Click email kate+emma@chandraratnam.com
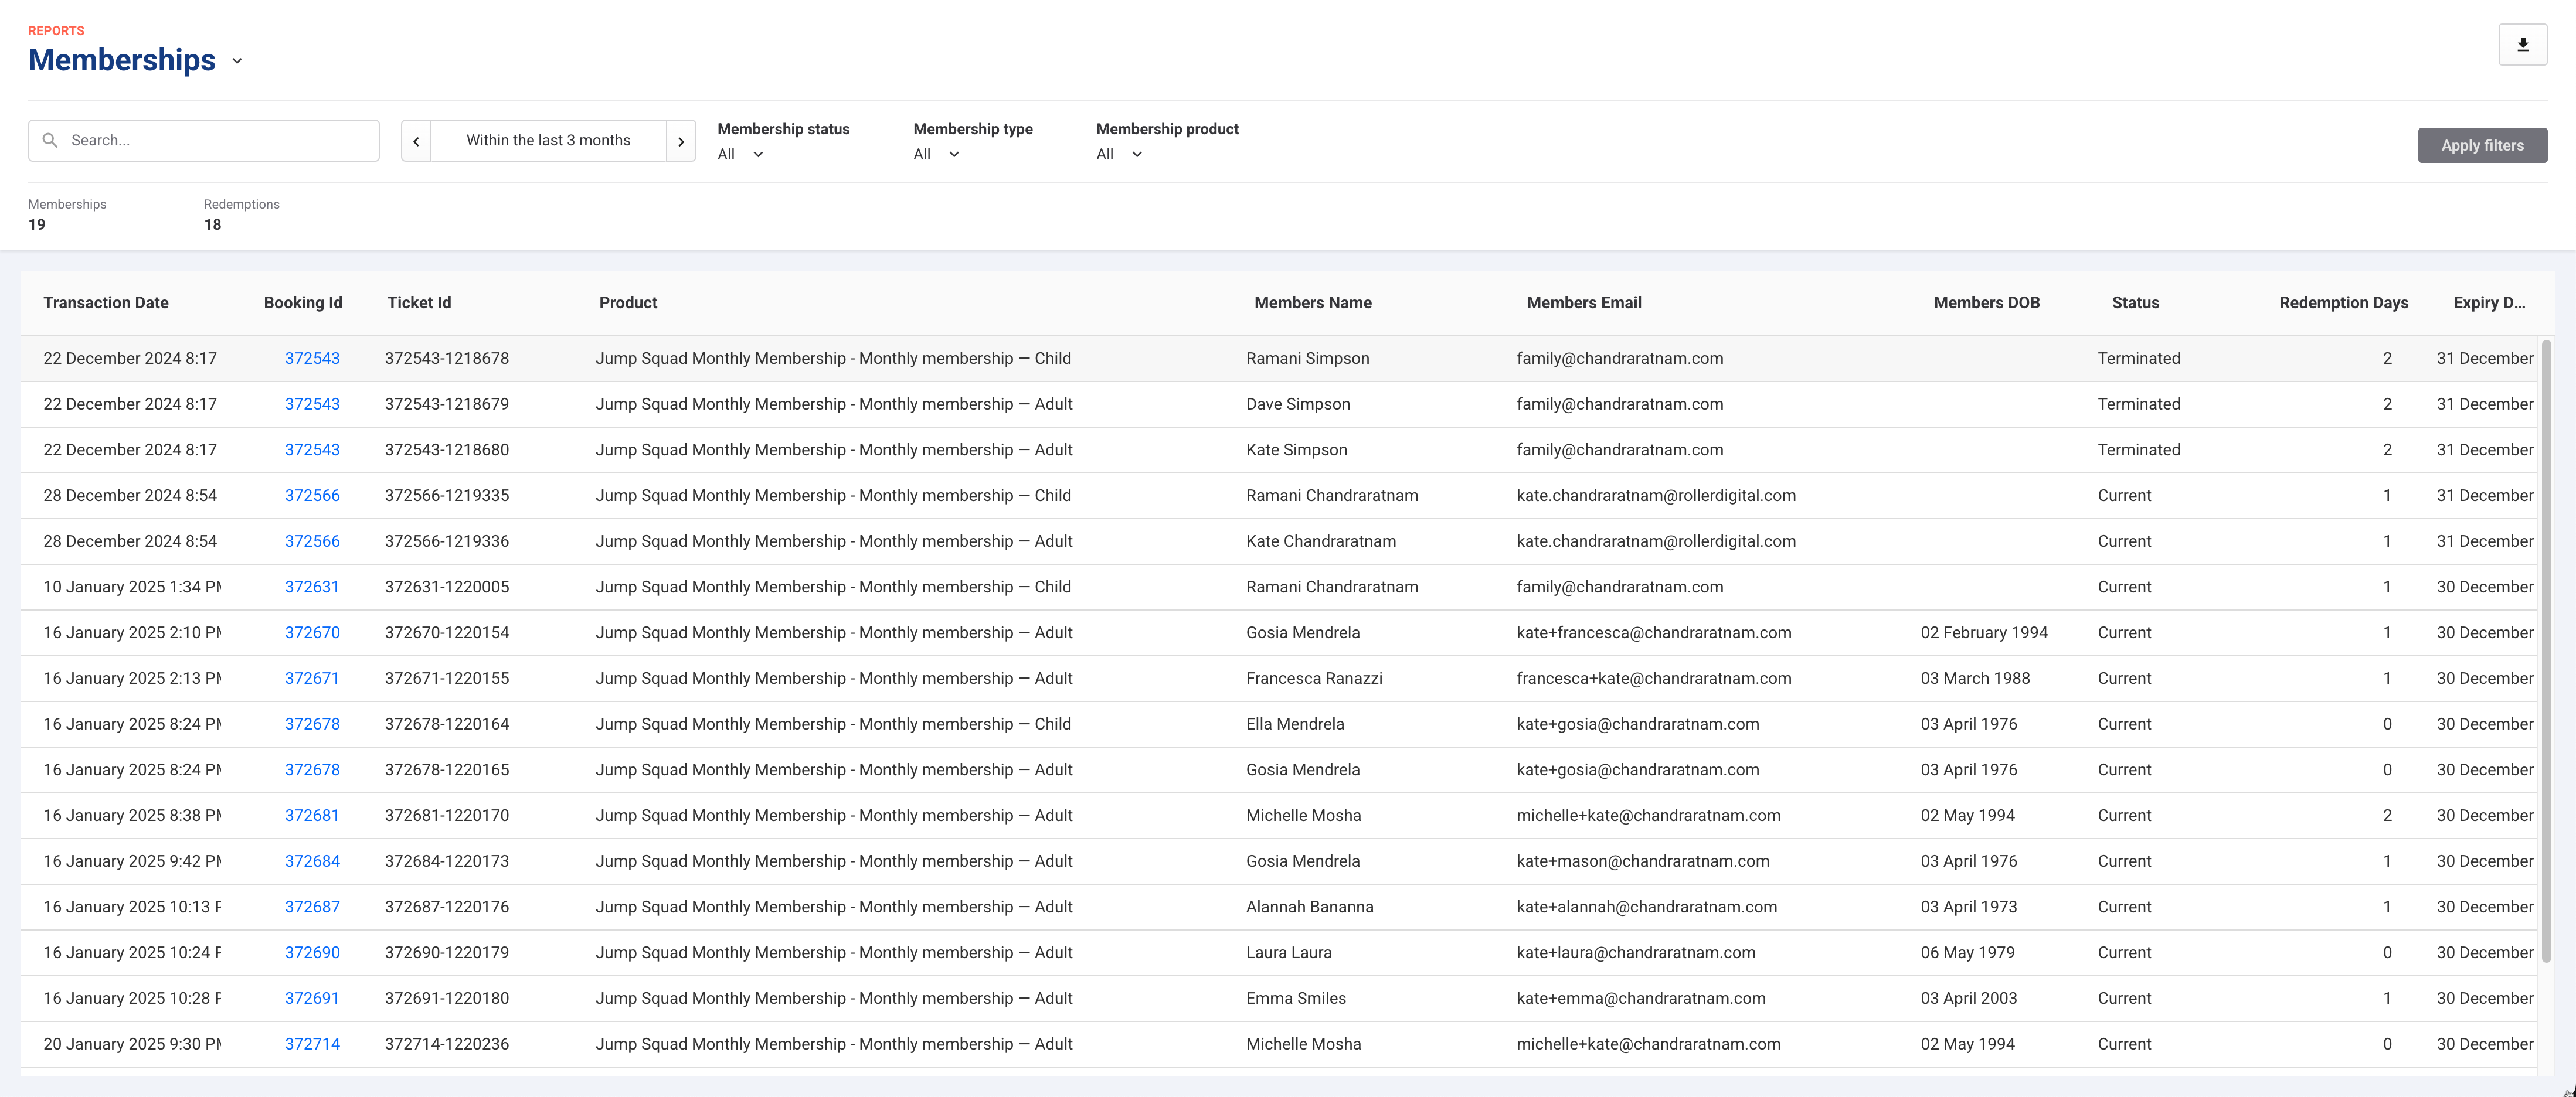Viewport: 2576px width, 1097px height. tap(1641, 998)
